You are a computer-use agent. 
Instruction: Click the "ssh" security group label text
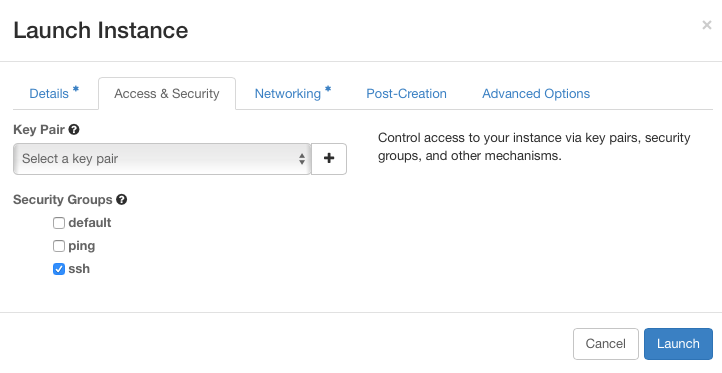pyautogui.click(x=79, y=269)
